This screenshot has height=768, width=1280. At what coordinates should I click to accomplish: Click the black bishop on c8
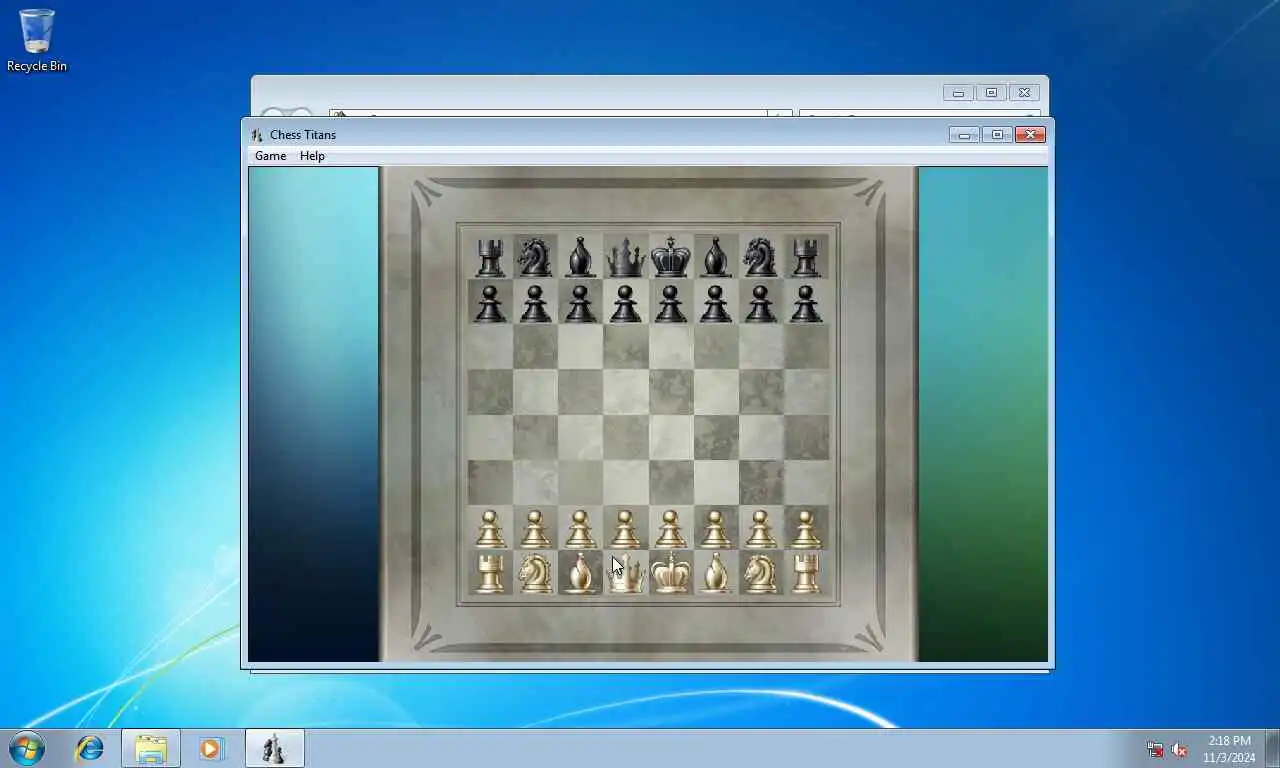[x=580, y=257]
